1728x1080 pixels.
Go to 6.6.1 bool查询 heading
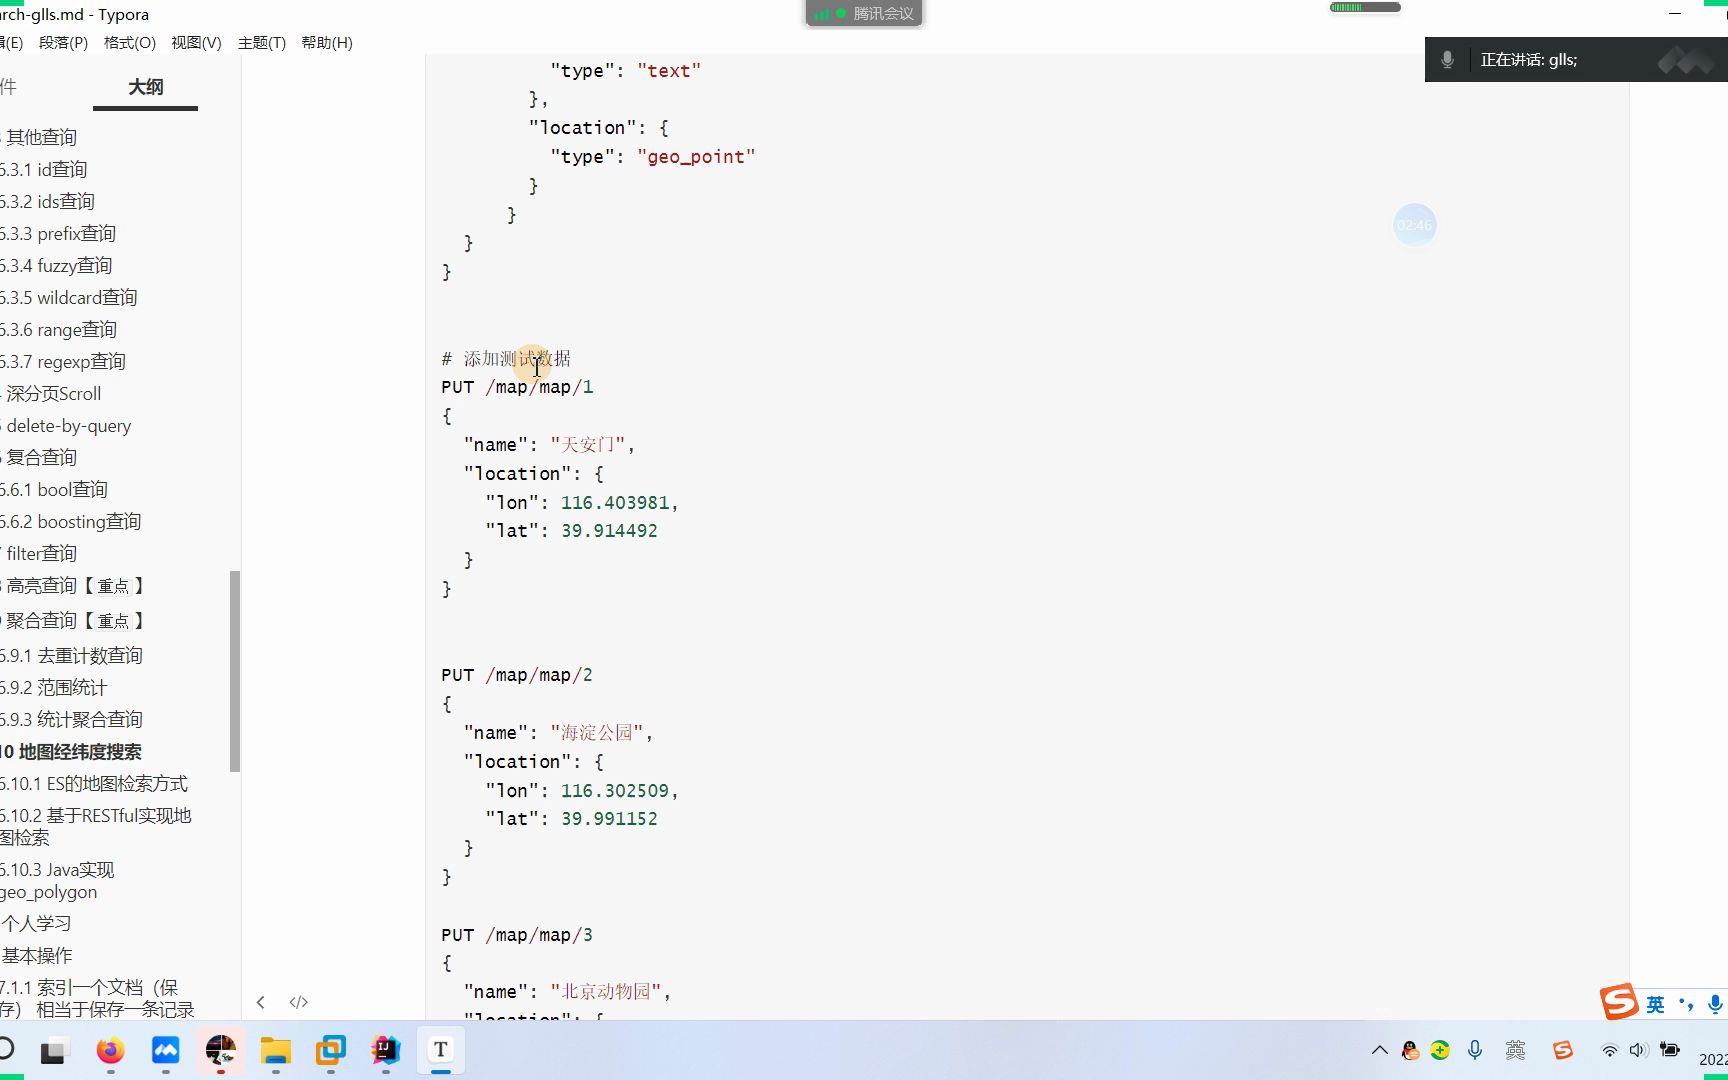coord(54,490)
